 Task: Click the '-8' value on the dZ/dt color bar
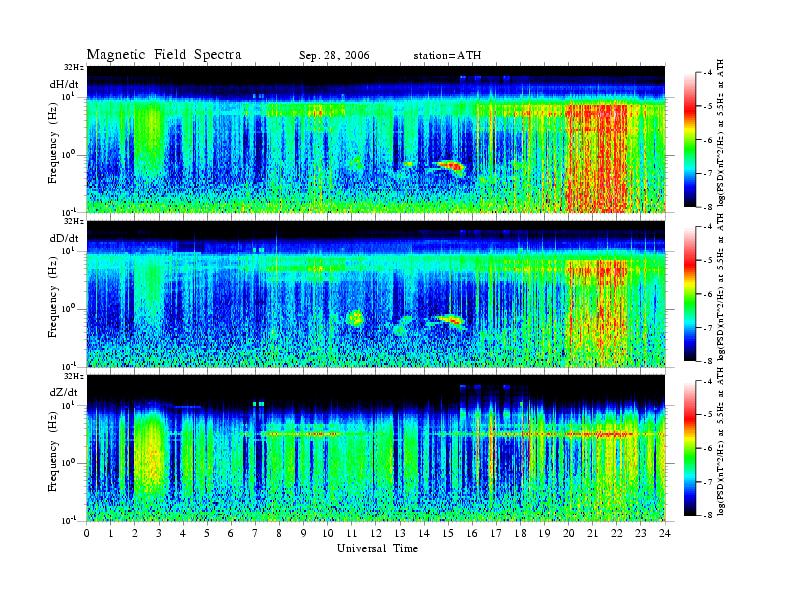(708, 515)
